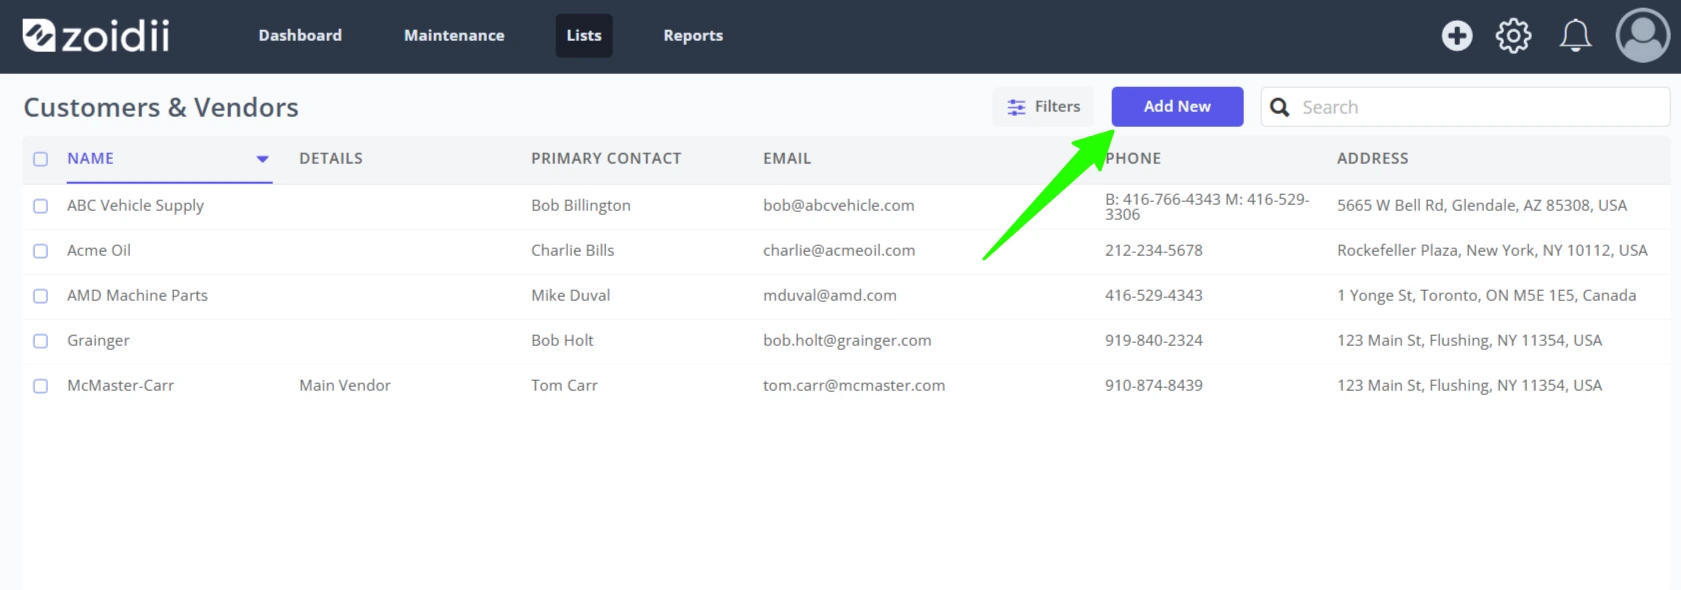The height and width of the screenshot is (590, 1681).
Task: Click the Main Vendor details cell
Action: [x=345, y=385]
